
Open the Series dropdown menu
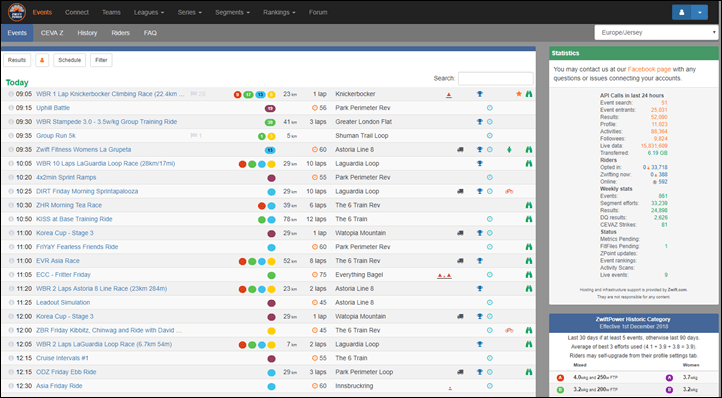[189, 12]
